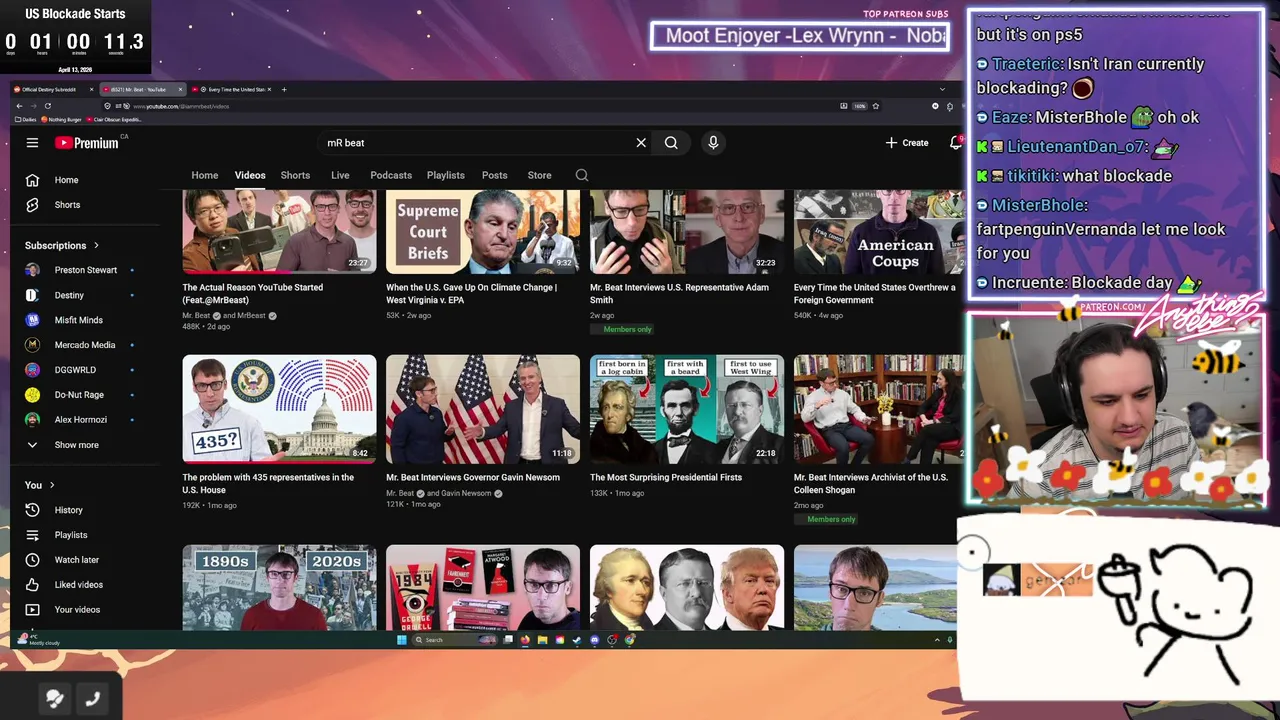
Task: Click the Create button
Action: [908, 143]
